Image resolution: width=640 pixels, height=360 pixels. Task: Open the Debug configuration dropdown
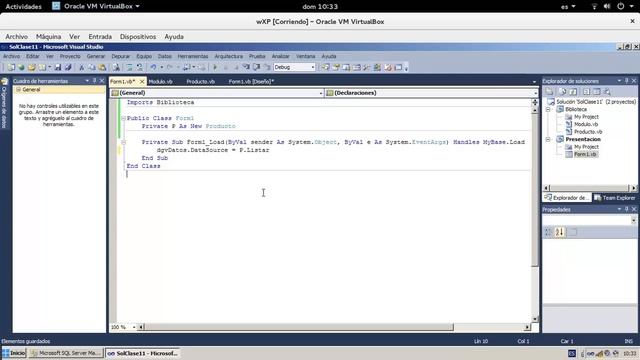pyautogui.click(x=313, y=67)
